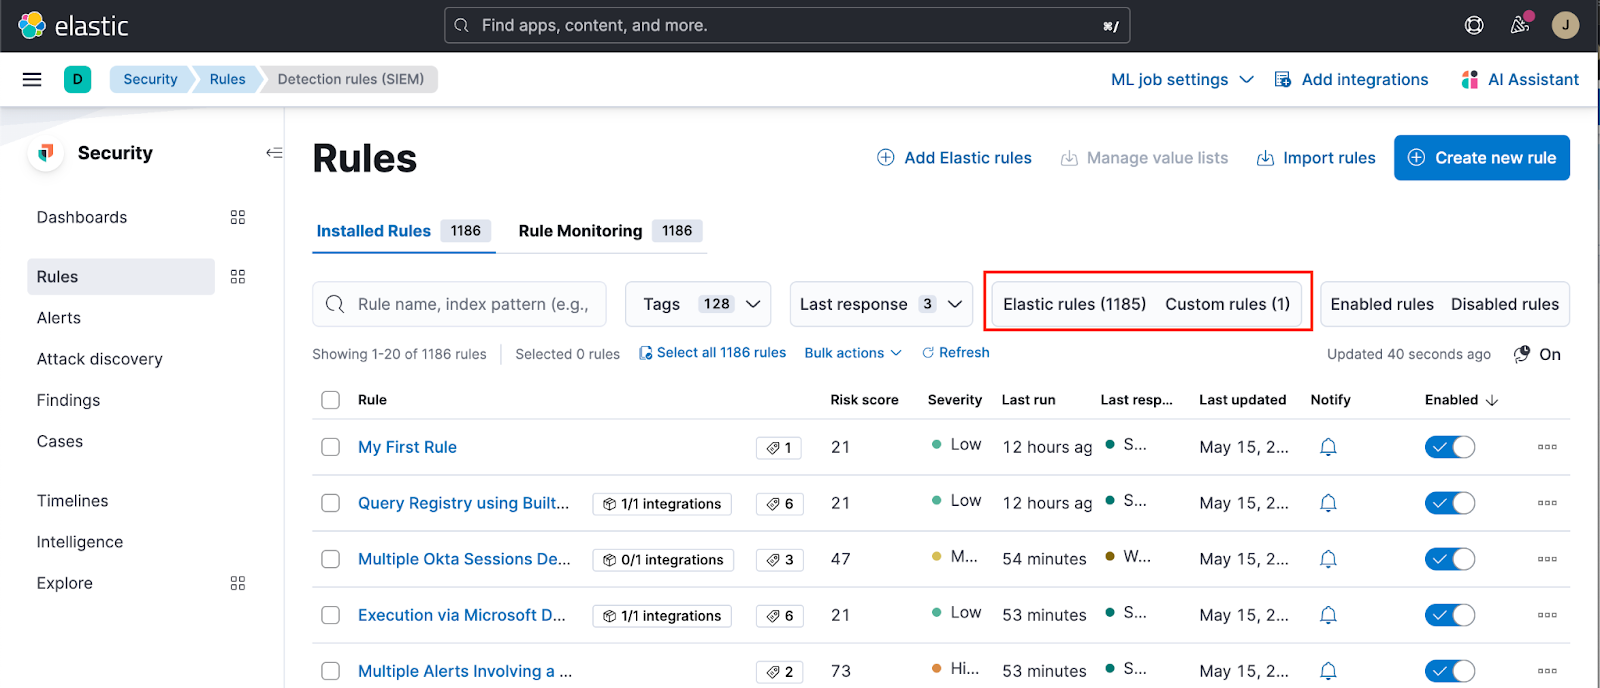Toggle the hamburger navigation menu

32,79
